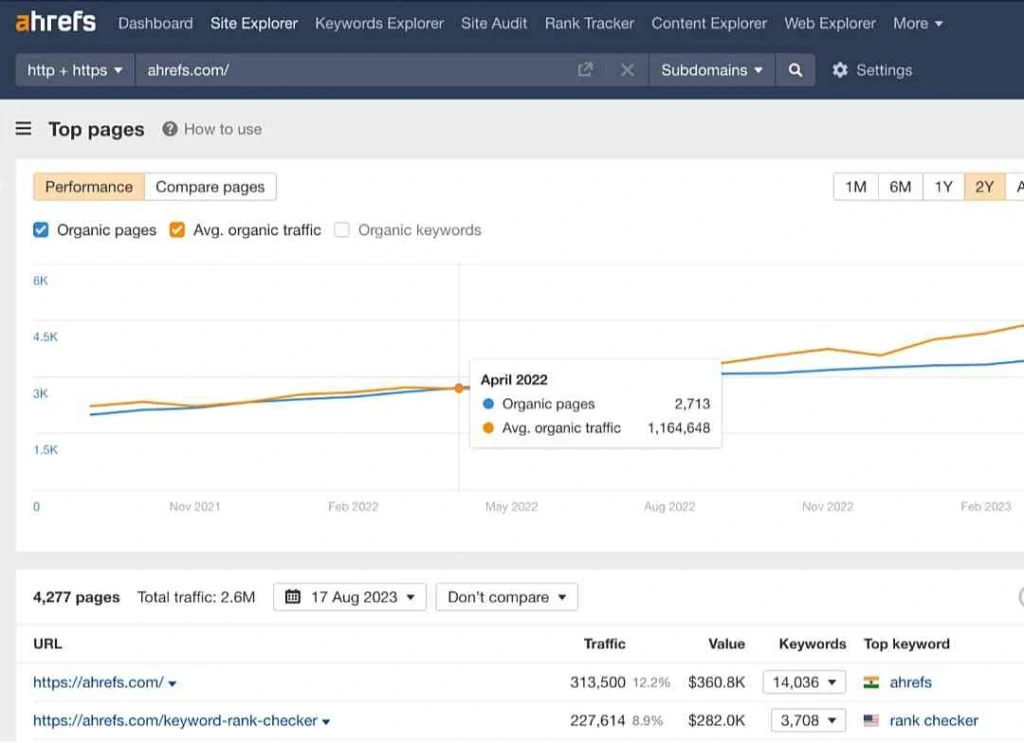1024x743 pixels.
Task: Open URL in new tab icon
Action: tap(585, 70)
